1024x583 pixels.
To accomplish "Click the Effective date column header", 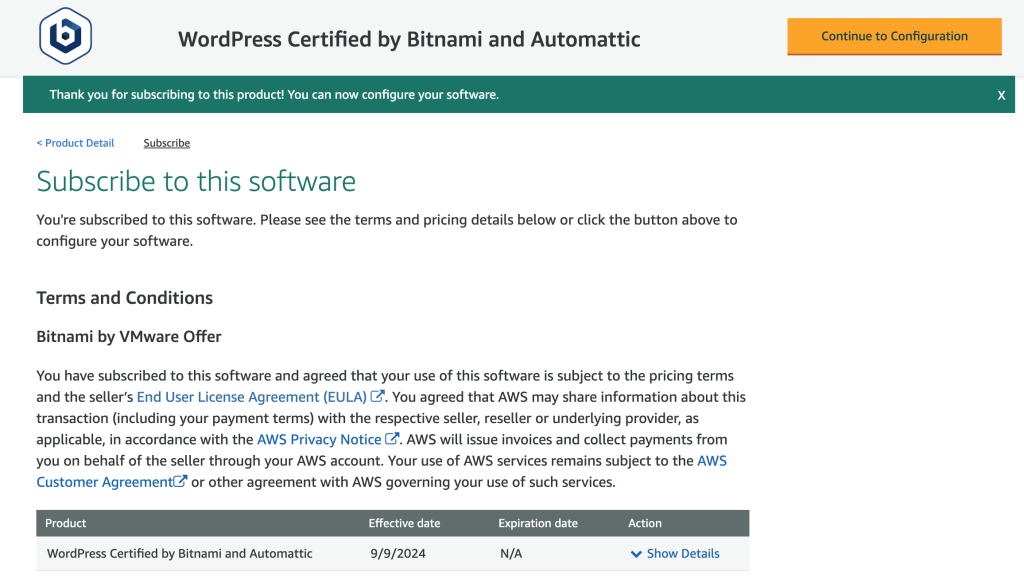I will [x=404, y=524].
